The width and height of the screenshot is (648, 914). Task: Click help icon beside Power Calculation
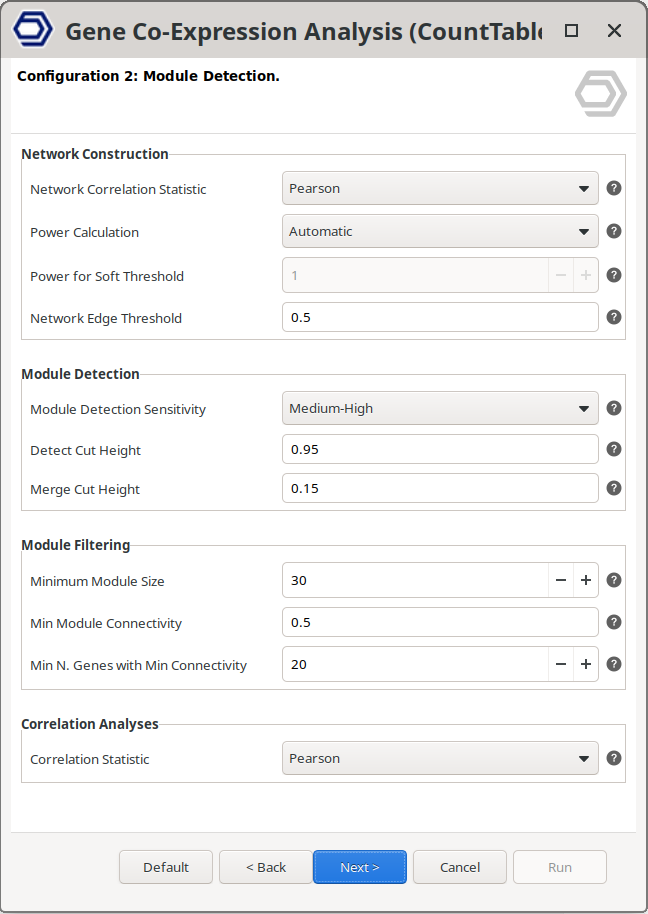(614, 231)
